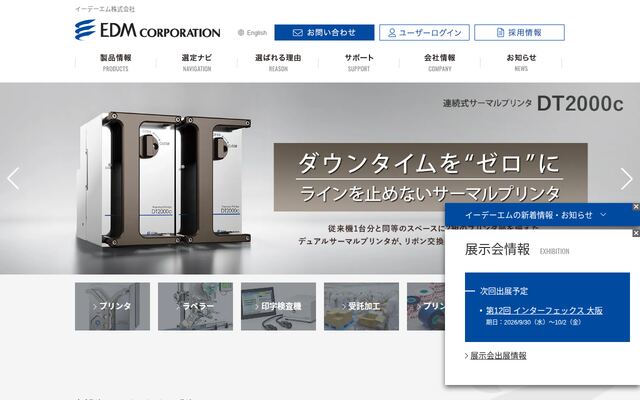Click the DT2000c printer product image

pos(164,180)
